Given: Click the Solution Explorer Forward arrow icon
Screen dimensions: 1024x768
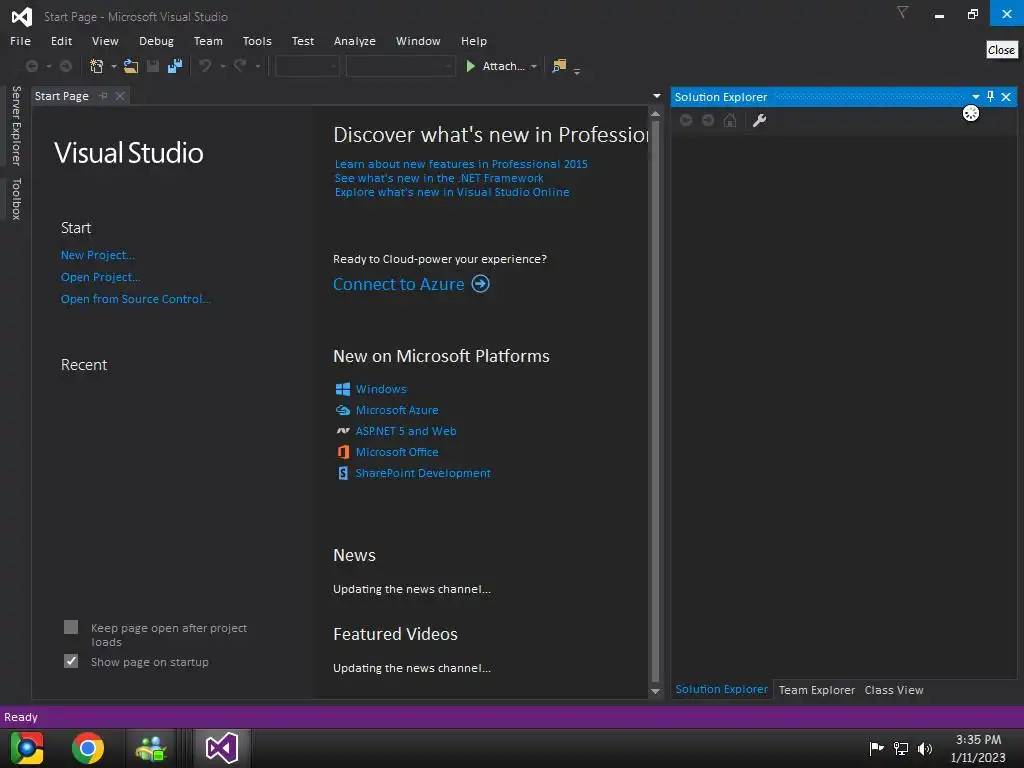Looking at the screenshot, I should click(708, 120).
